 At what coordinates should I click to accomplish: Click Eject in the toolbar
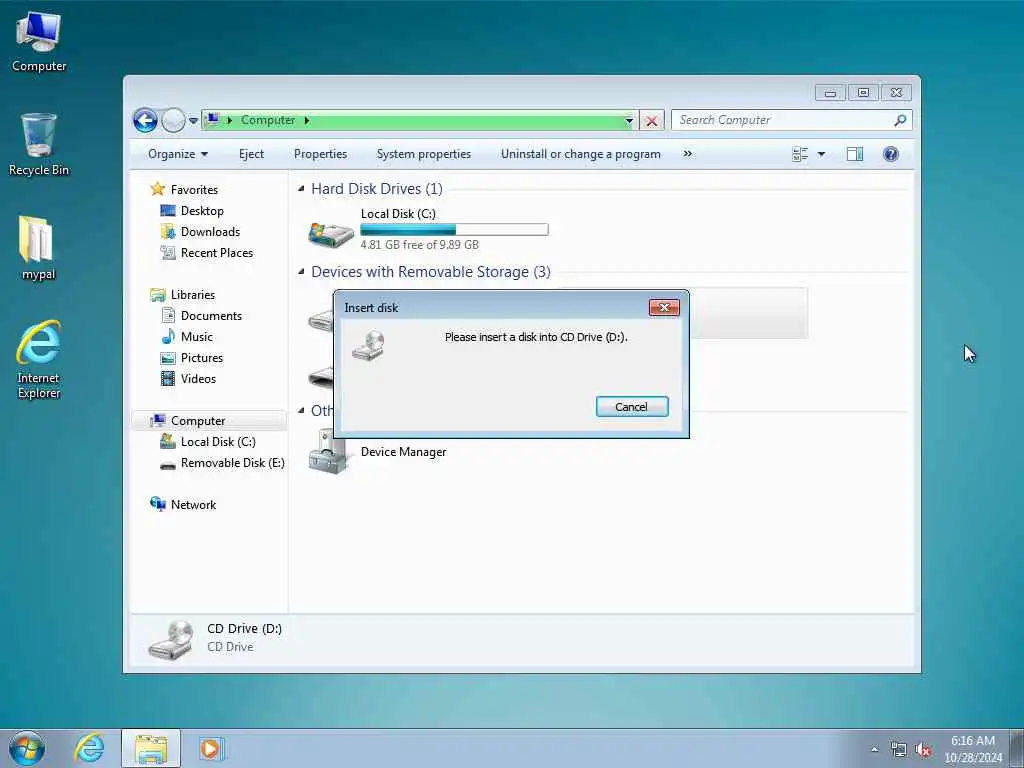[251, 154]
